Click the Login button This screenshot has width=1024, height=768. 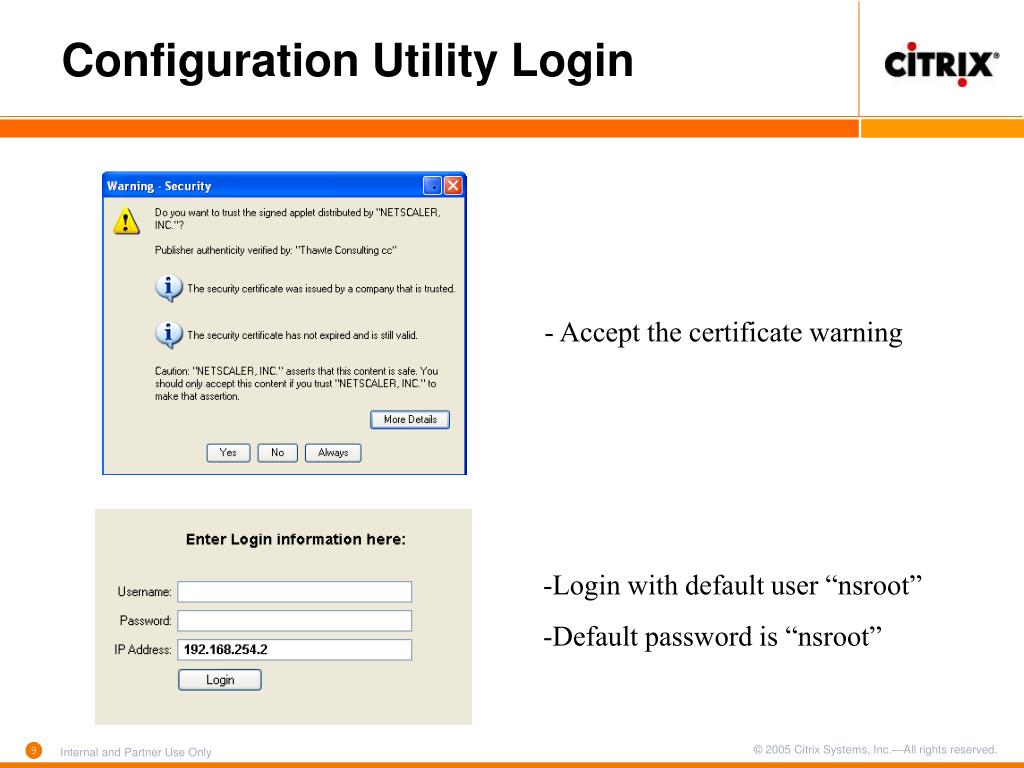tap(219, 679)
